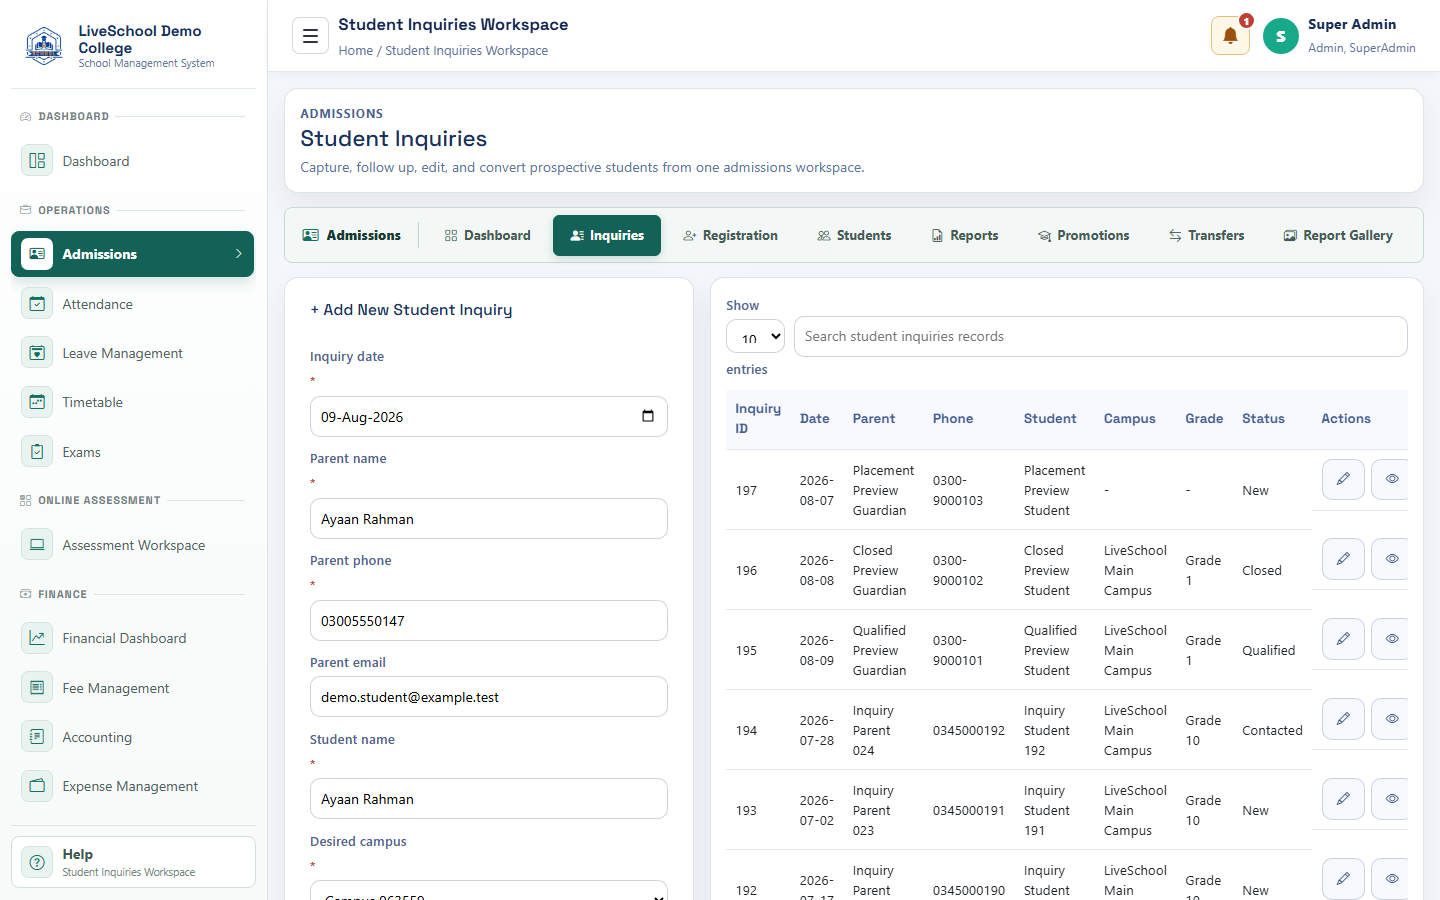Viewport: 1440px width, 900px height.
Task: Click the Parent phone input field
Action: [x=489, y=620]
